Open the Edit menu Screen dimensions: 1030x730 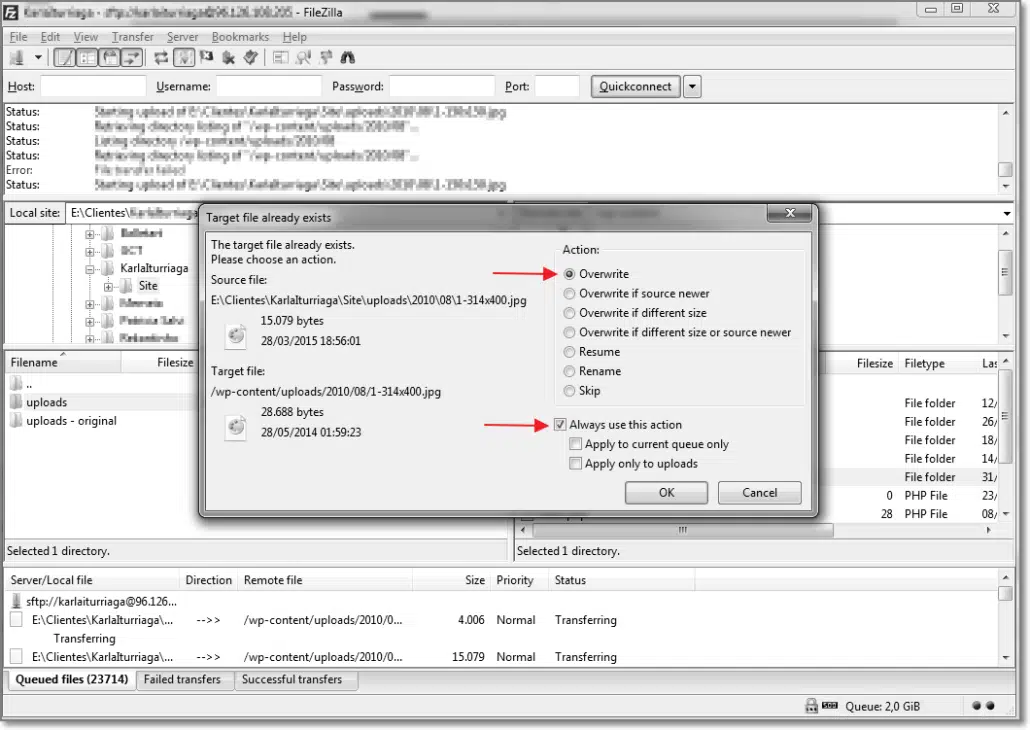tap(50, 37)
